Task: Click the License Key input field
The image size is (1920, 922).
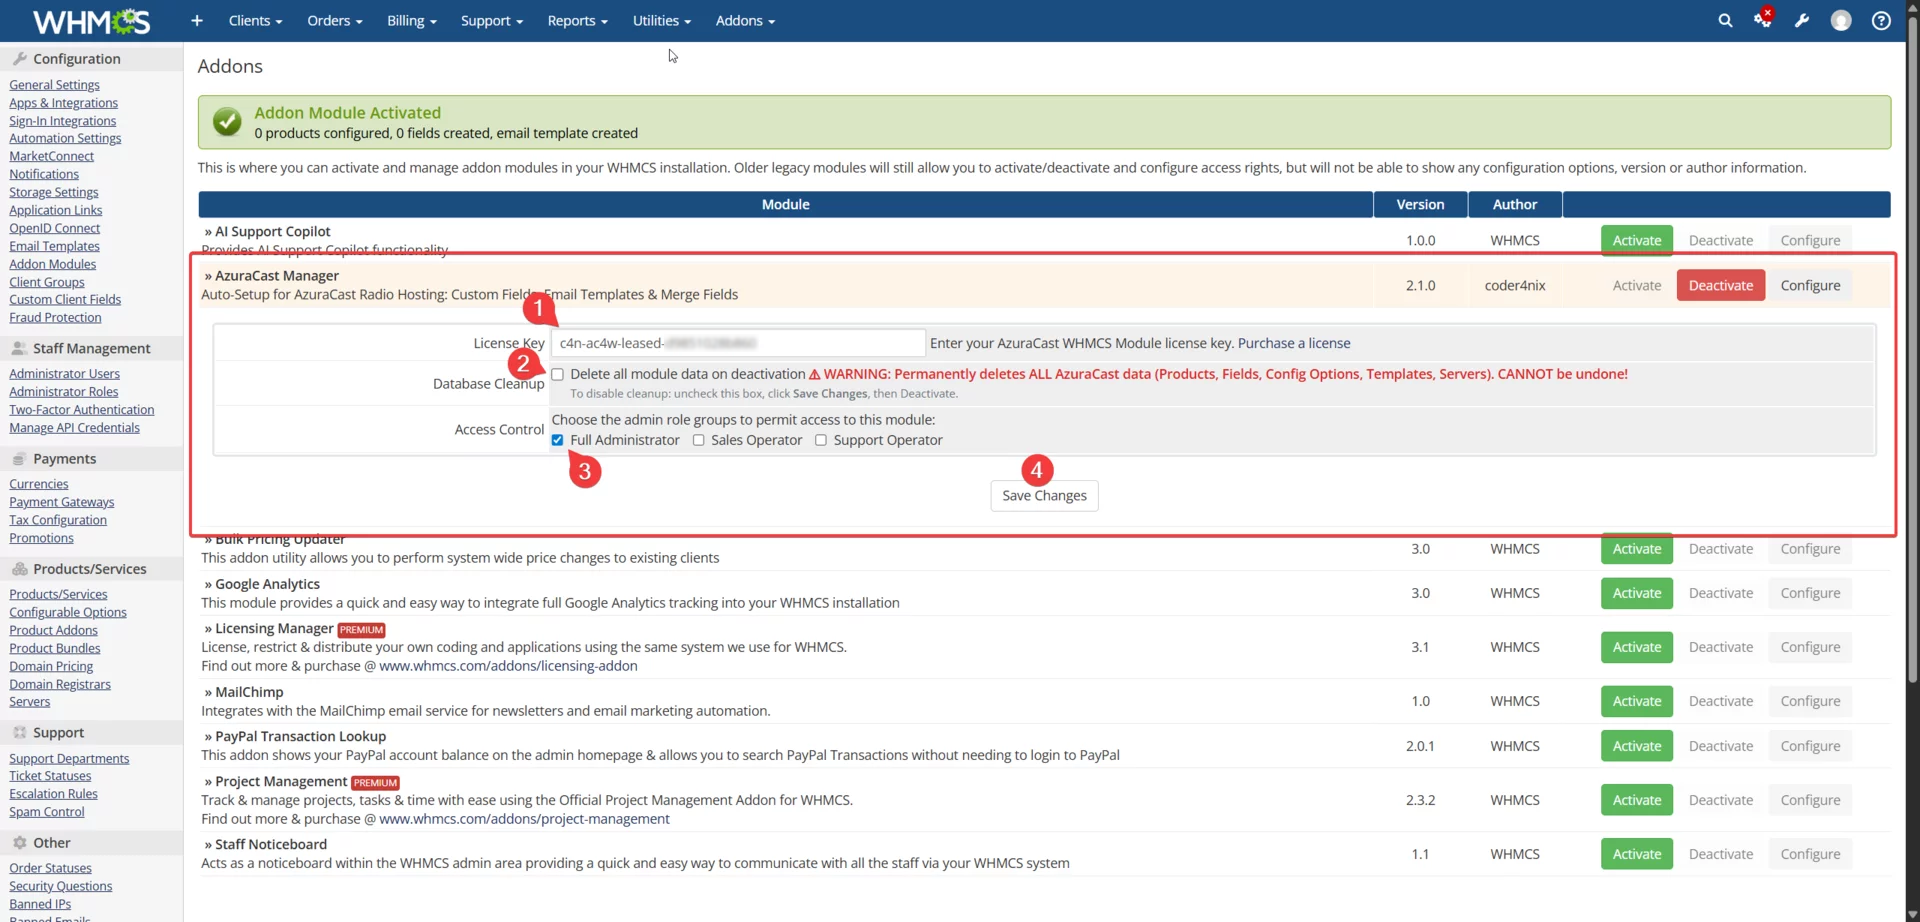Action: coord(738,343)
